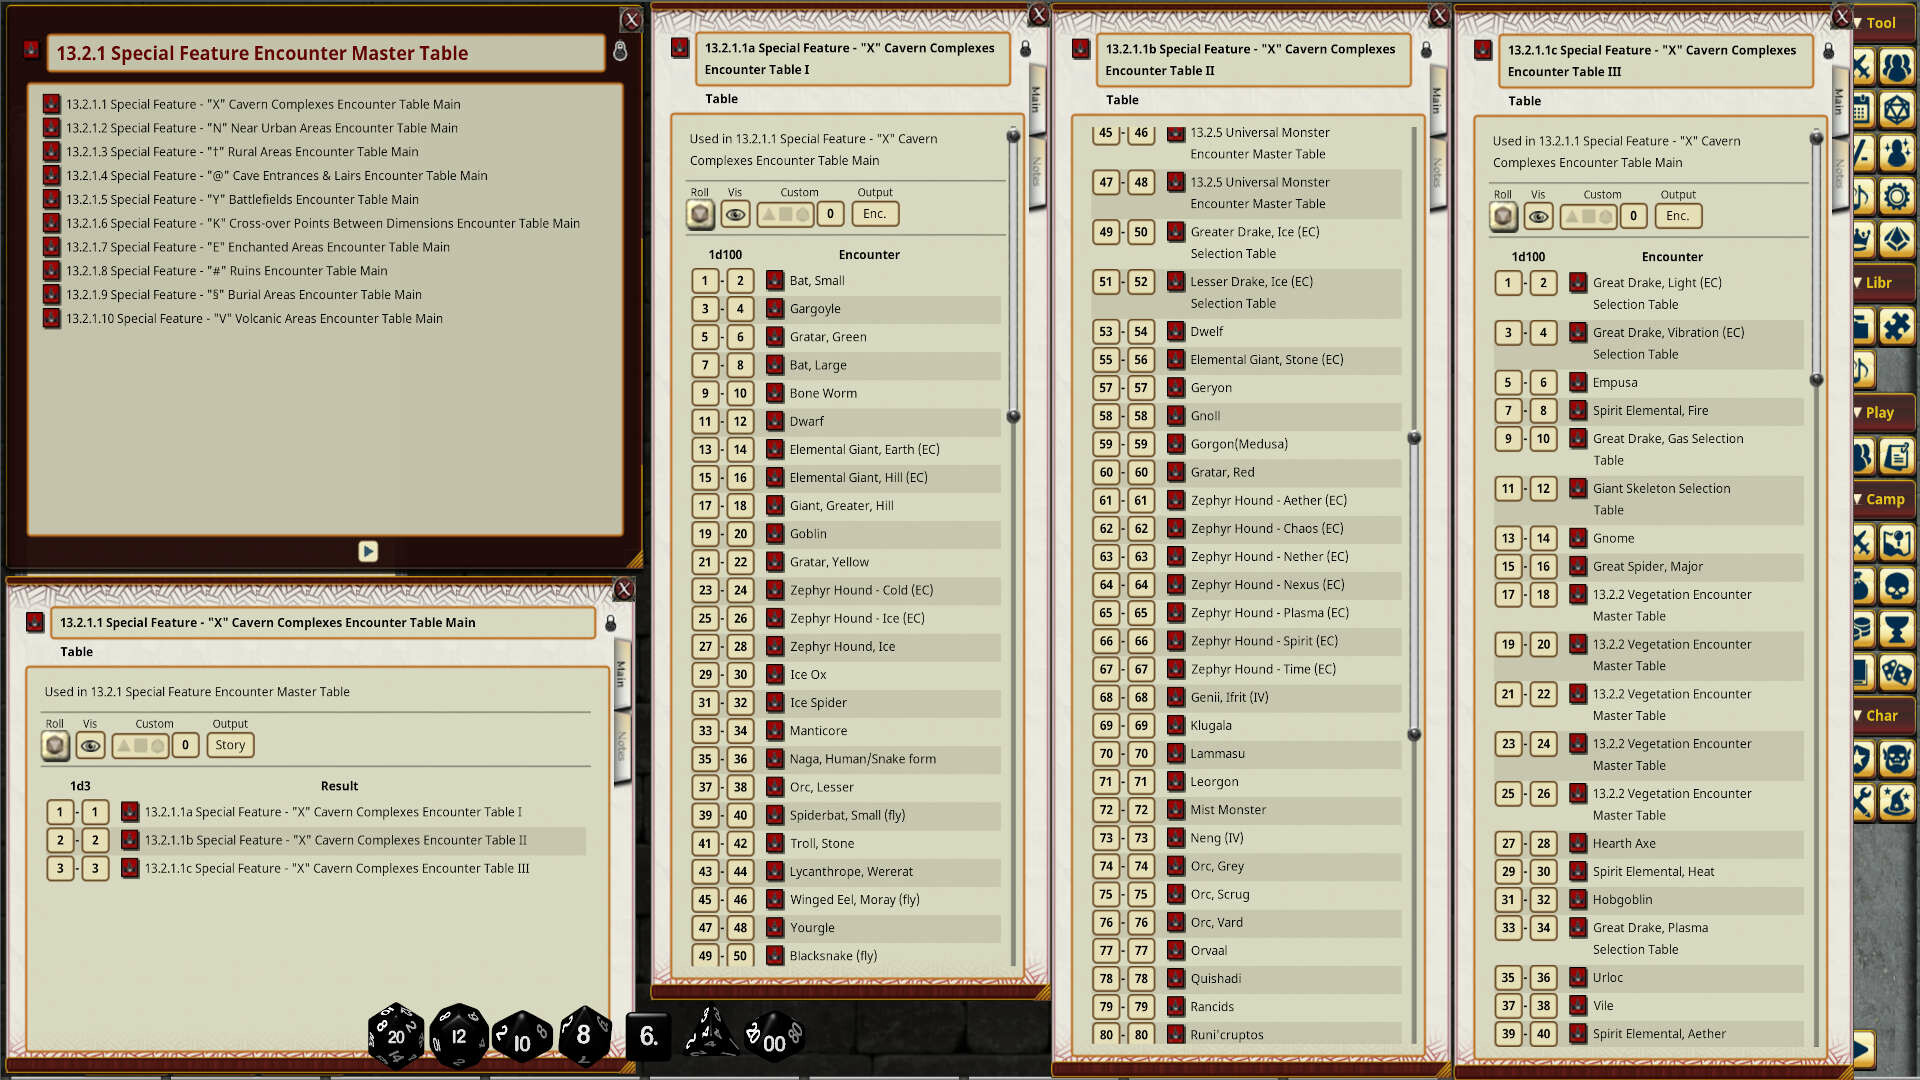Click the Story output button on table 13.2.1.1

tap(230, 745)
